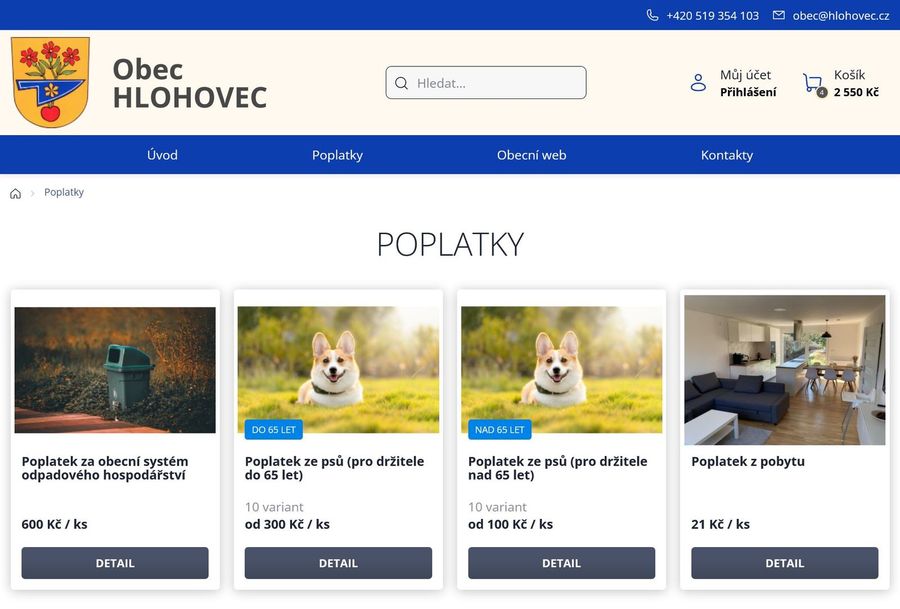Open the user account icon
Screen dimensions: 900x609
[698, 83]
